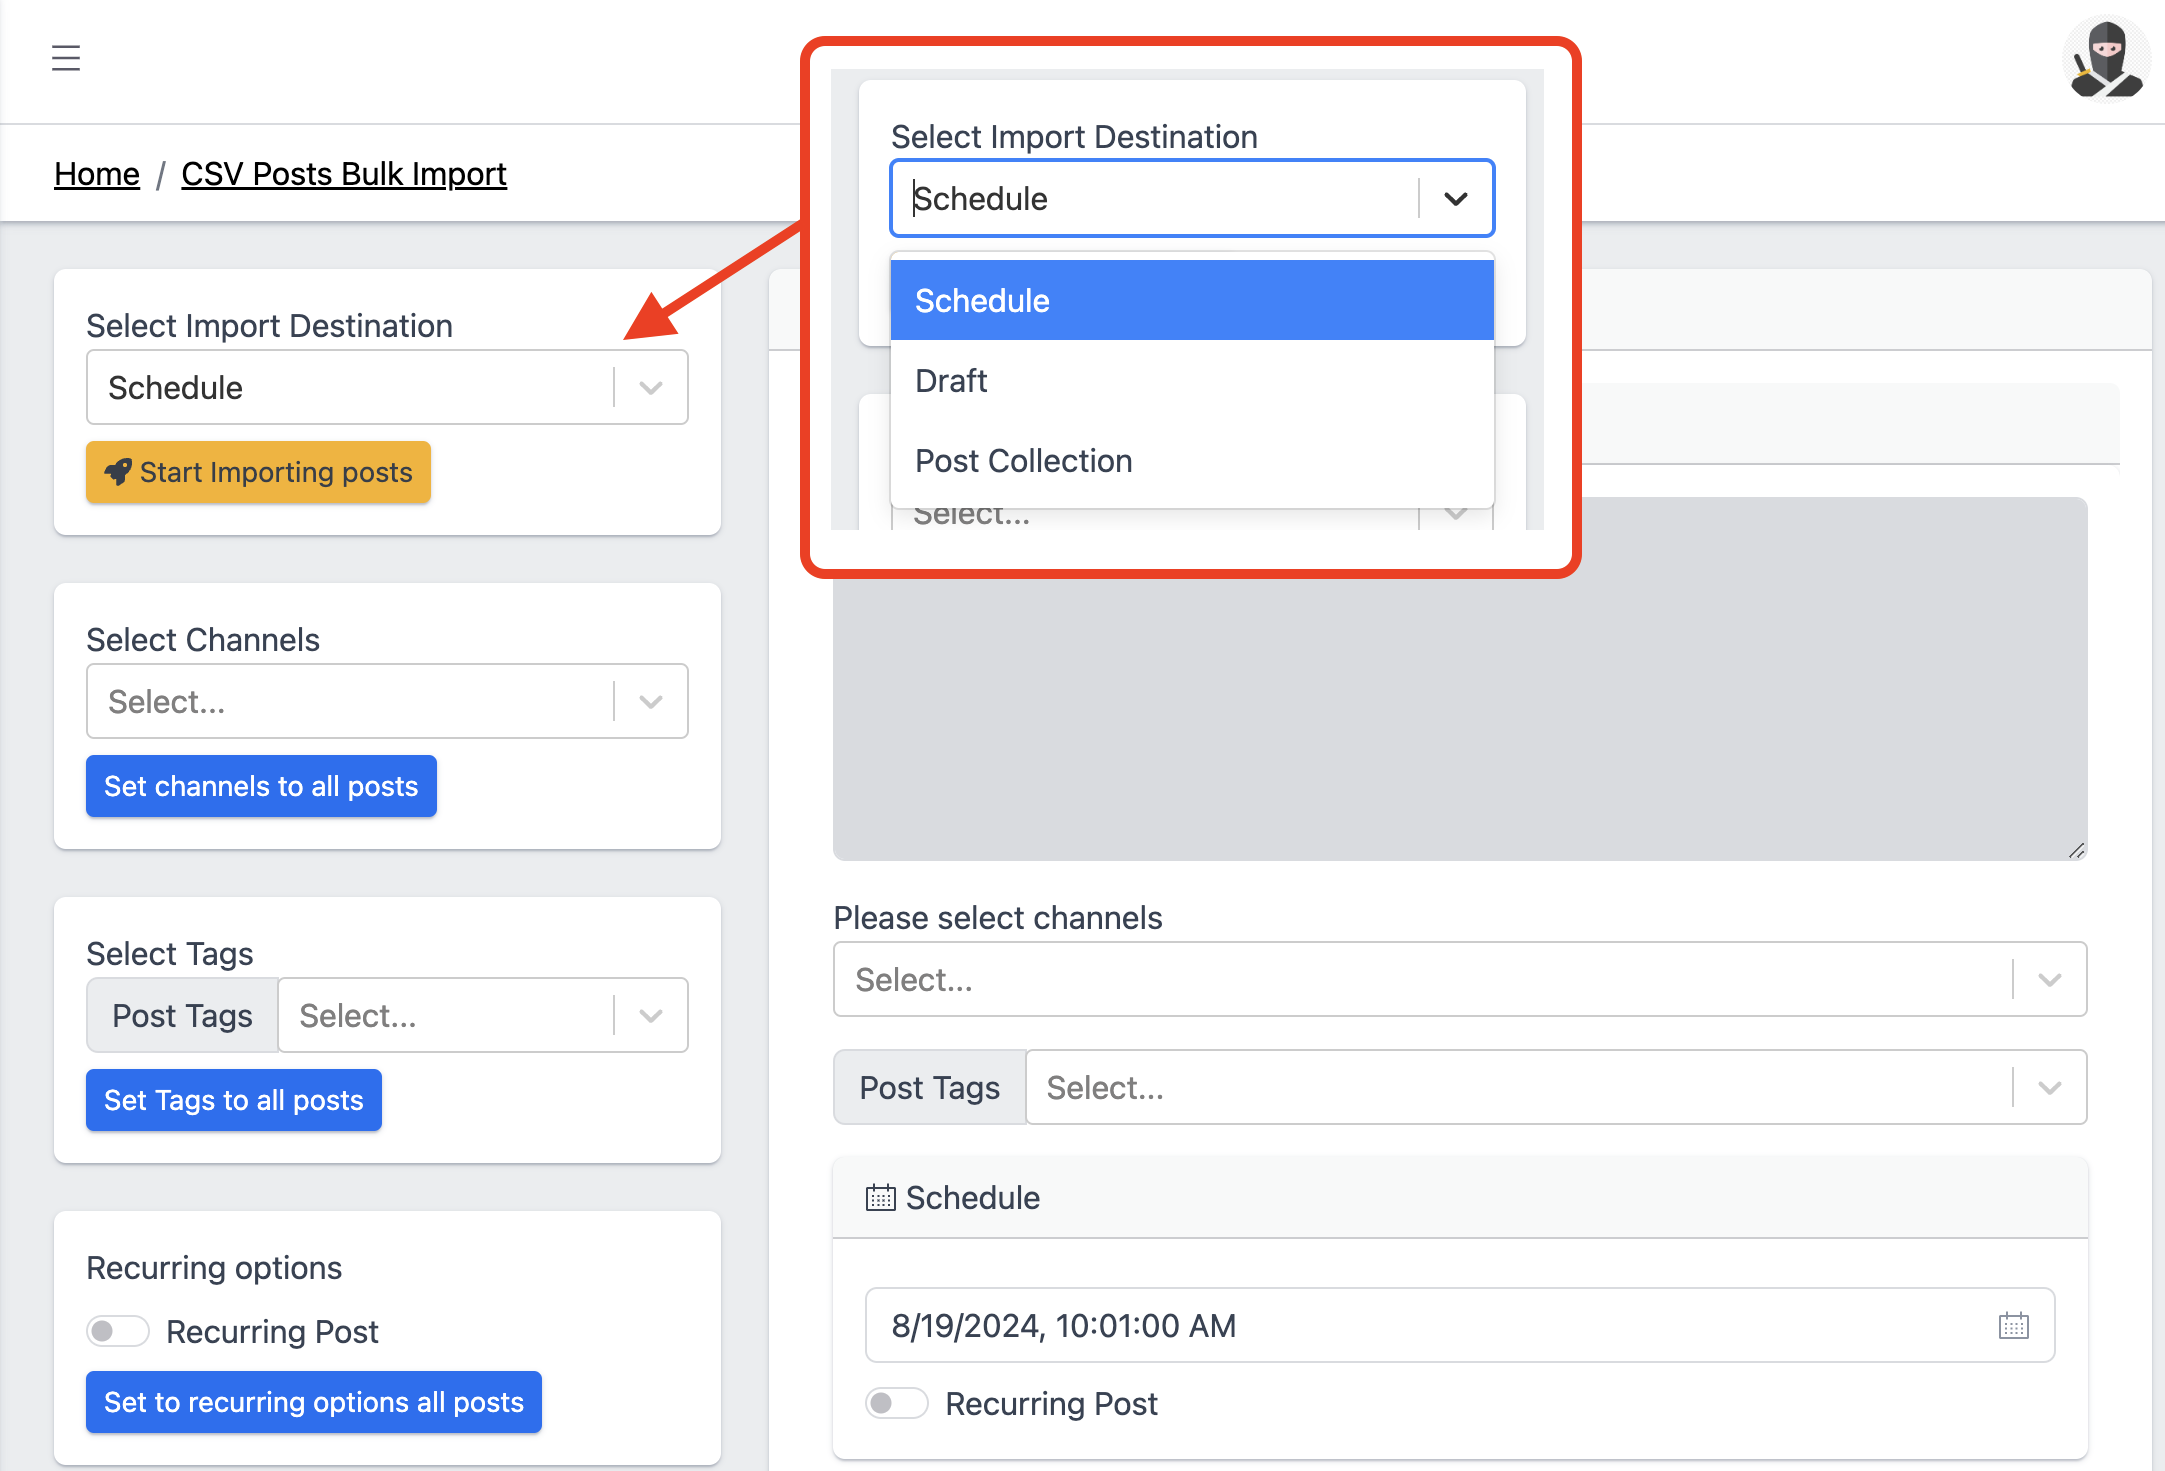Open main panel Post Tags dropdown
This screenshot has width=2165, height=1471.
[x=1556, y=1087]
